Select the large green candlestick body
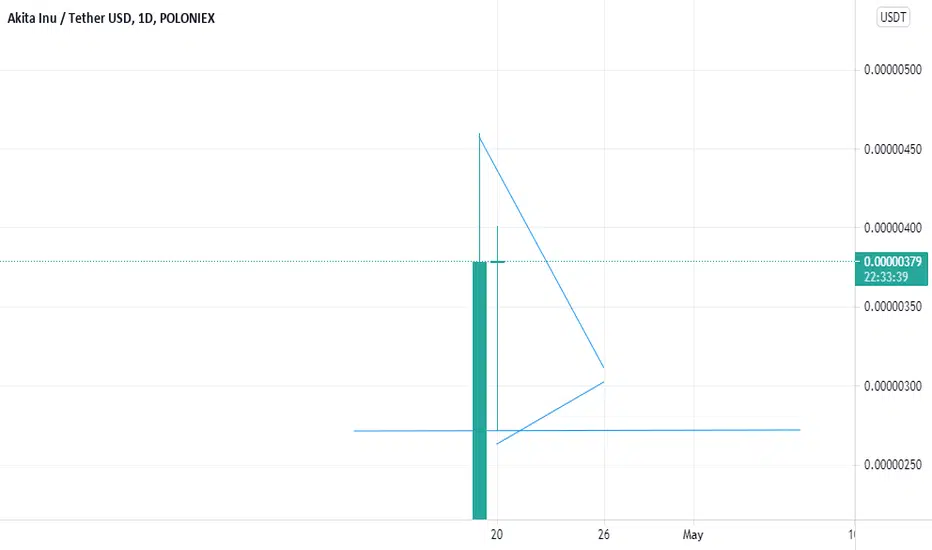Viewport: 932px width, 550px height. (480, 391)
